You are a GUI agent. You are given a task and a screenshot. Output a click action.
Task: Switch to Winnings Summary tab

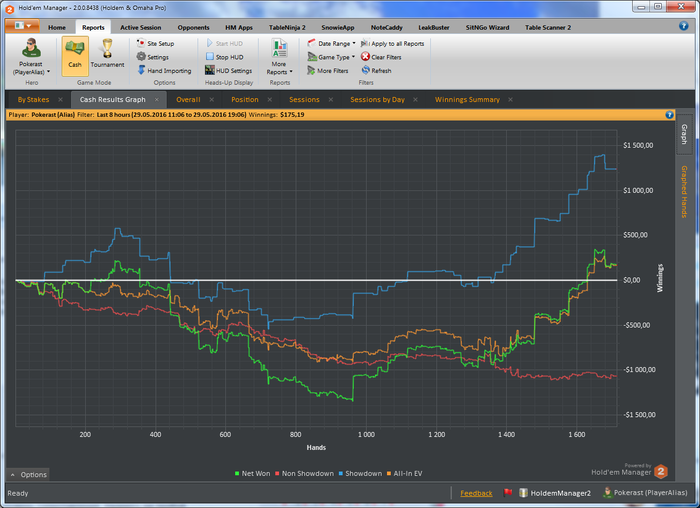(x=467, y=100)
